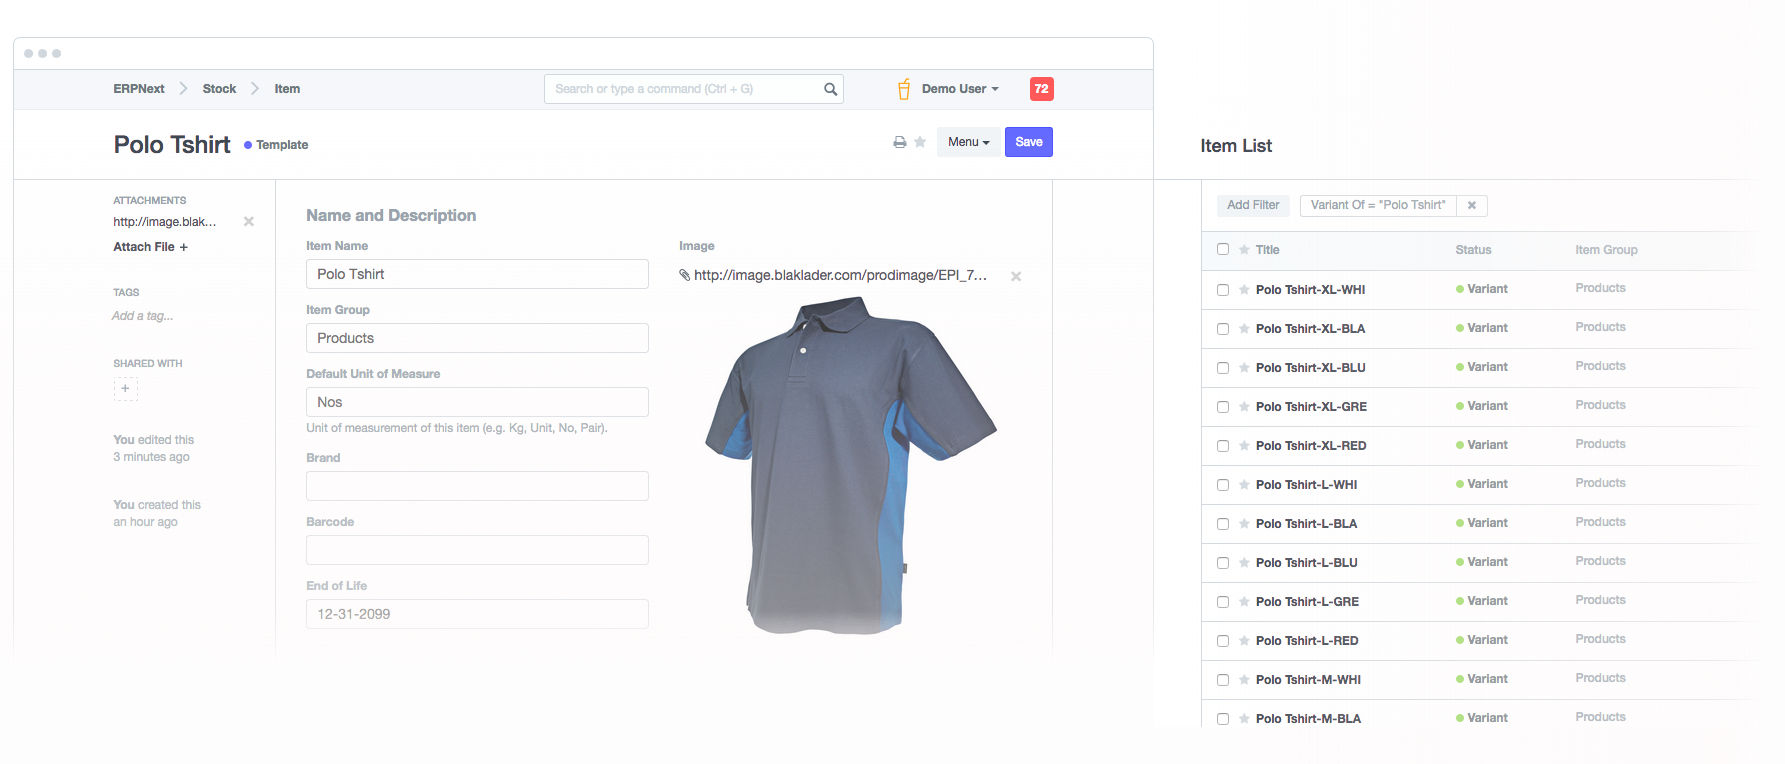Open the Menu dropdown
Viewport: 1785px width, 764px height.
969,142
